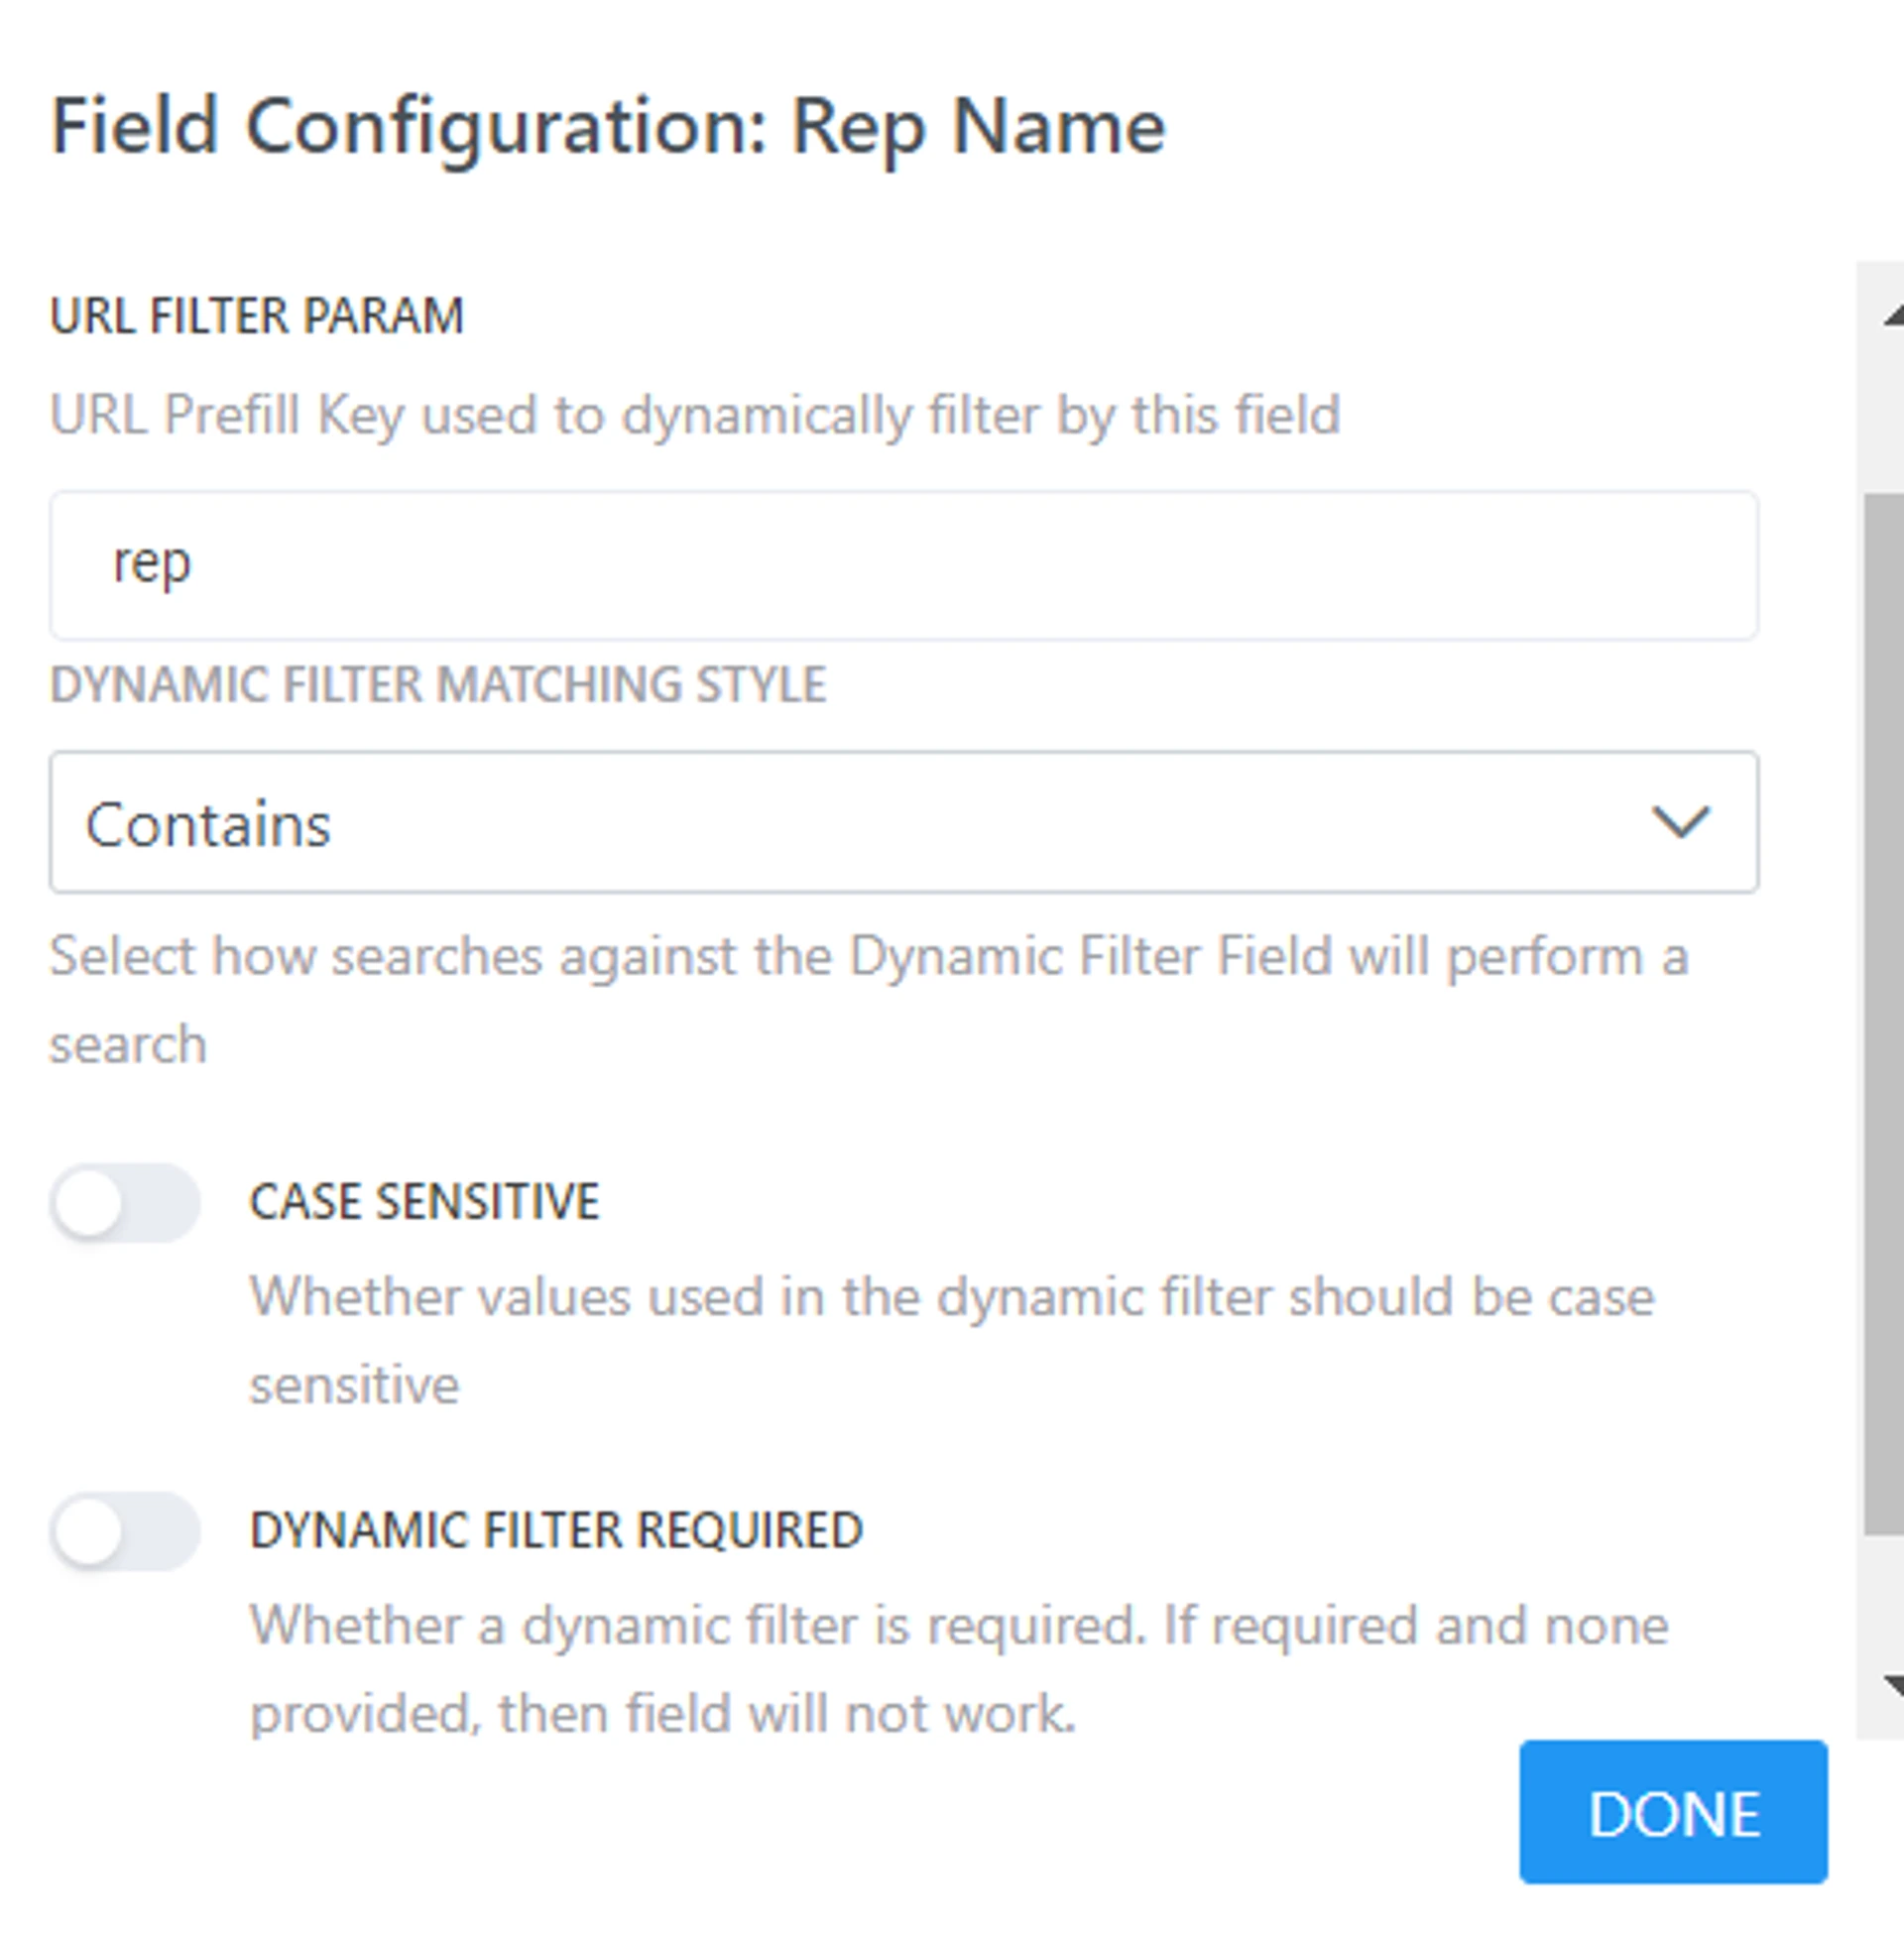
Task: Click the URL Prefill Key helper text
Action: 694,415
